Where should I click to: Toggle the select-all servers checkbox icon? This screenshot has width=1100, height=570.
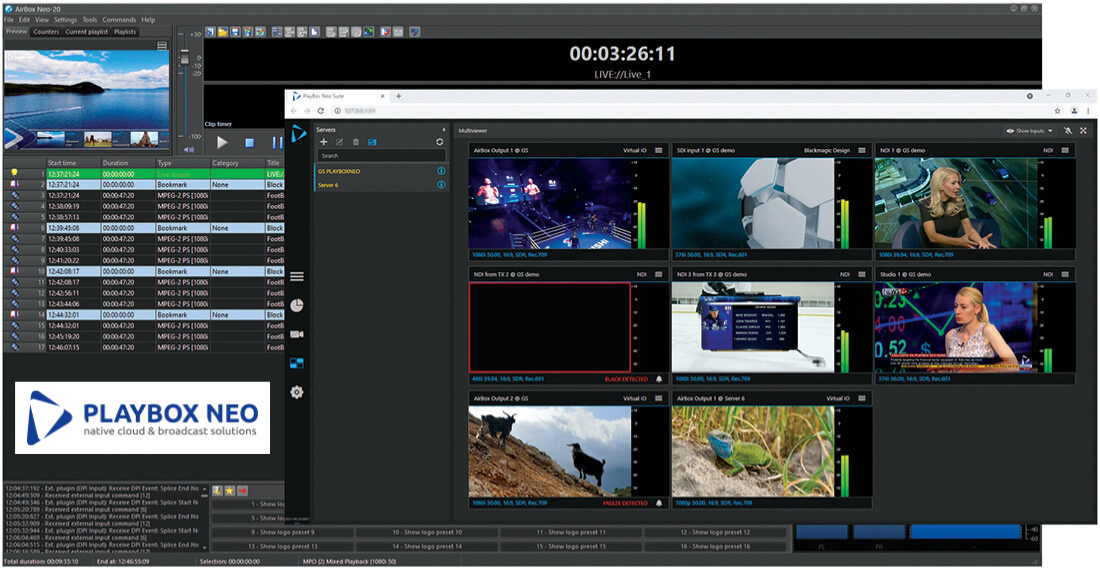pos(372,142)
